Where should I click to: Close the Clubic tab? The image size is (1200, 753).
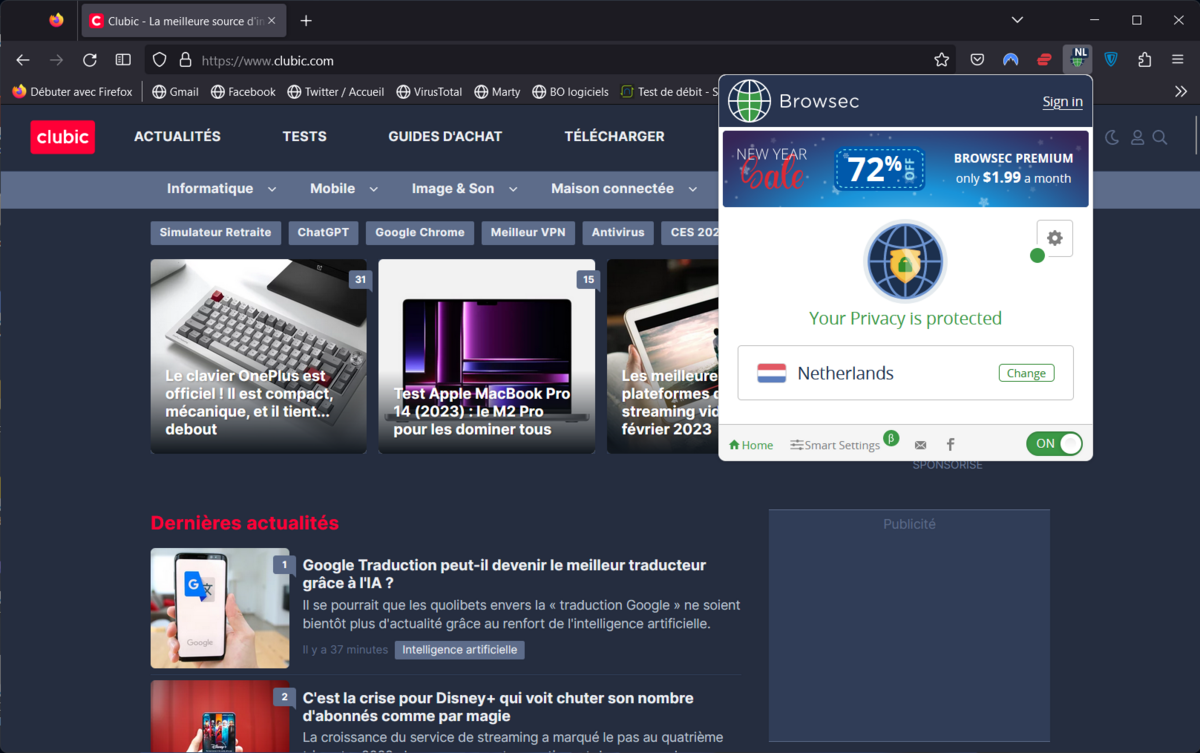pyautogui.click(x=271, y=20)
